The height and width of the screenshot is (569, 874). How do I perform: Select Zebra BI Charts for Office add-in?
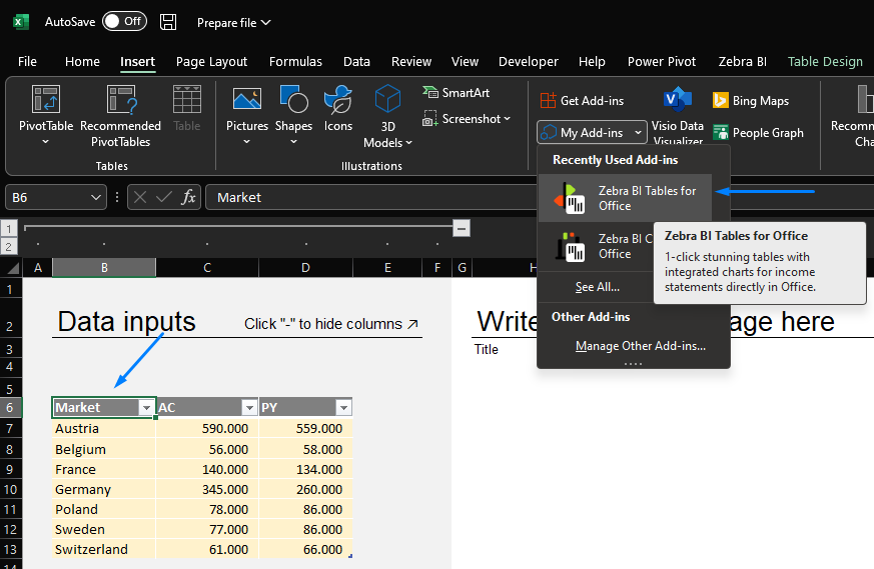(x=596, y=246)
